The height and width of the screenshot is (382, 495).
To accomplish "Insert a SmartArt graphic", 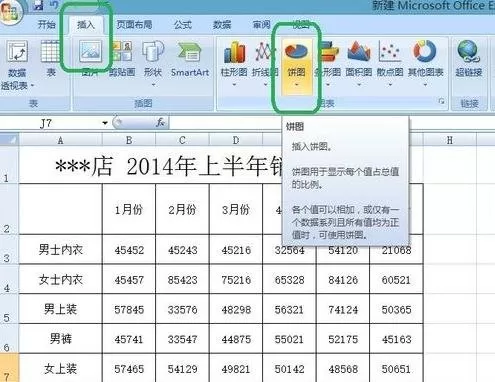I will [190, 59].
